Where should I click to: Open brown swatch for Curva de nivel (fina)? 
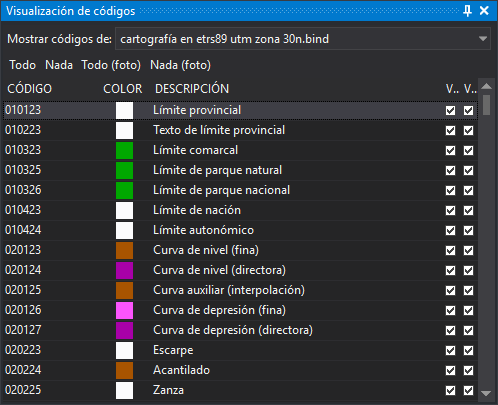(x=124, y=250)
